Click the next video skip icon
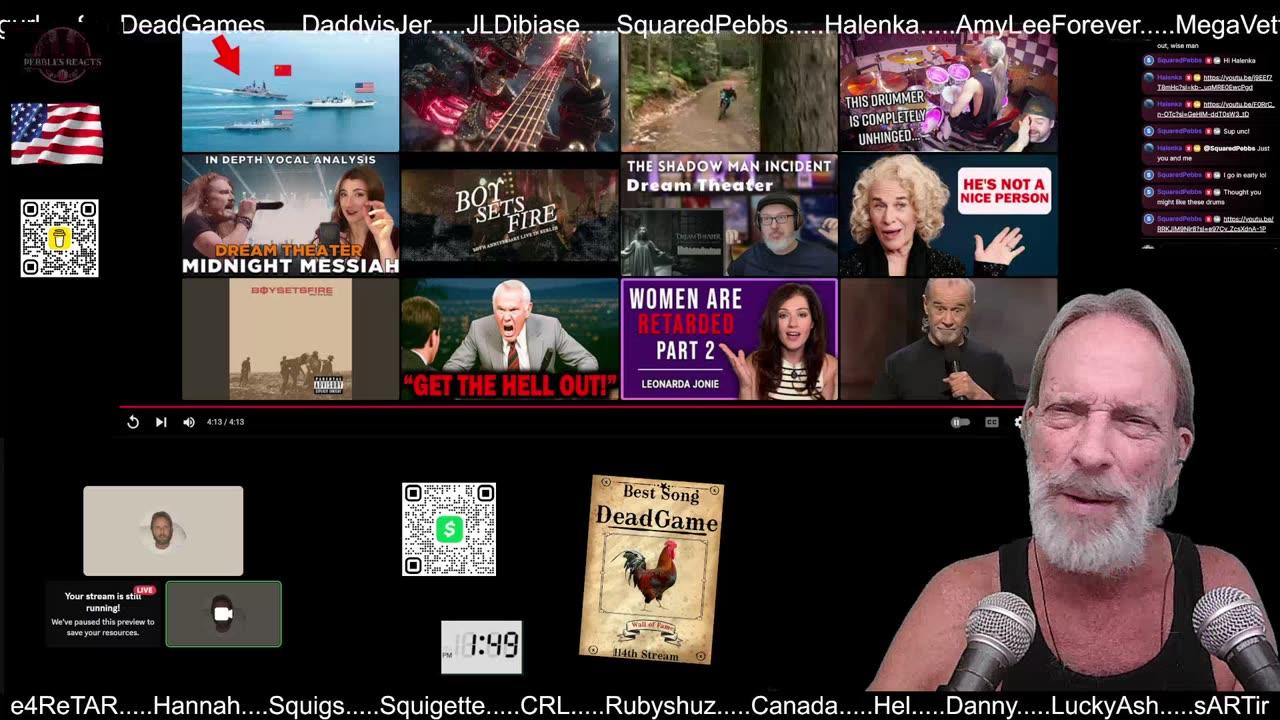The width and height of the screenshot is (1280, 720). point(161,422)
